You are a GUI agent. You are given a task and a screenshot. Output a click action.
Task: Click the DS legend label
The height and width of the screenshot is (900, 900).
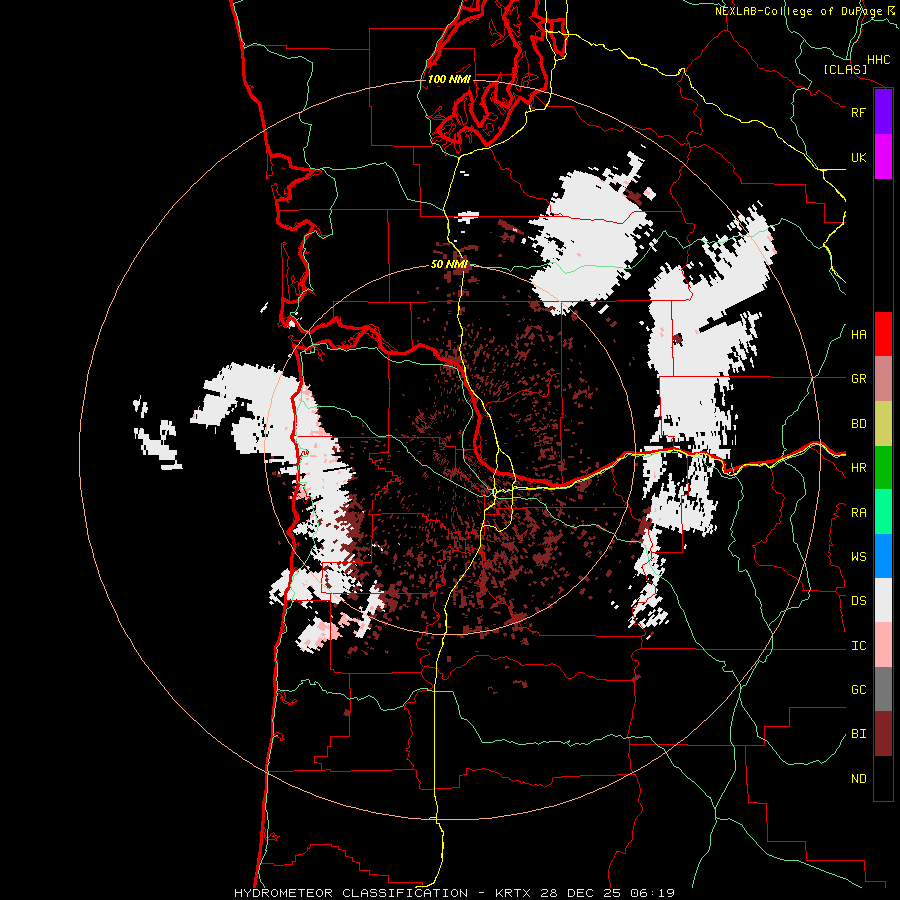pos(858,601)
